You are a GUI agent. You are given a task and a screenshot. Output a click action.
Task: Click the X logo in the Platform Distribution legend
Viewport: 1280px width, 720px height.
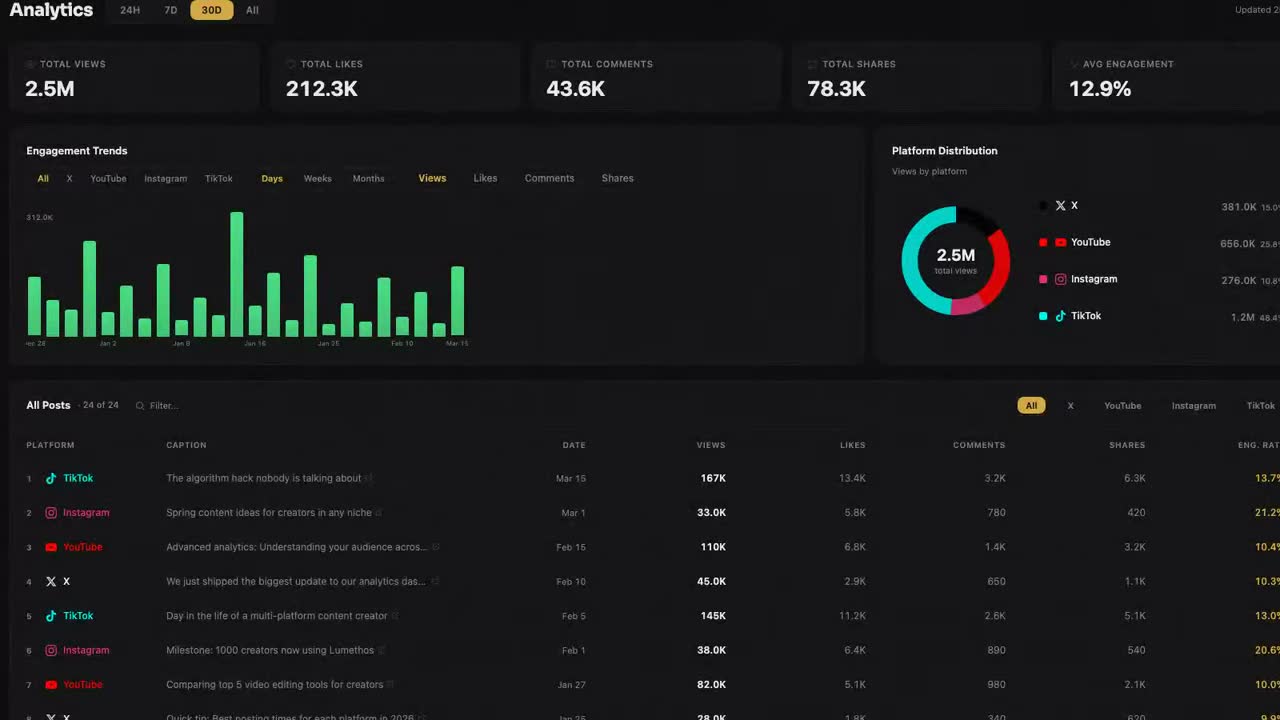coord(1061,206)
